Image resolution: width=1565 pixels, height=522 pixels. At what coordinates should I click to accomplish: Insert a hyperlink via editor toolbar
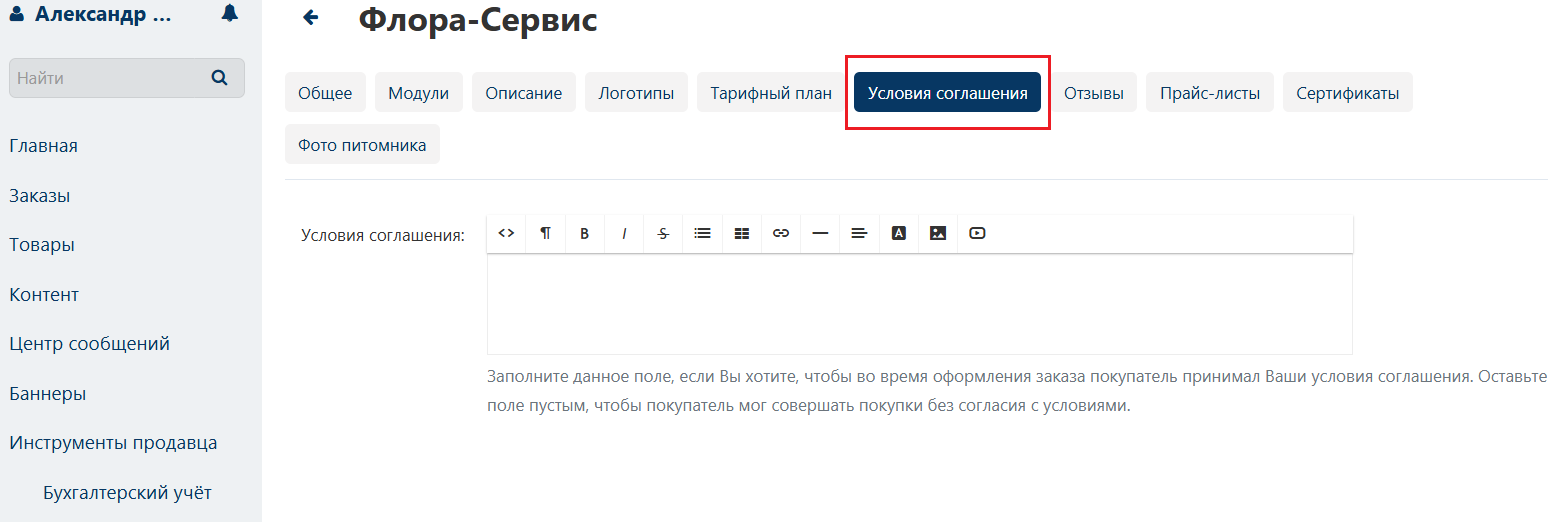click(x=781, y=233)
